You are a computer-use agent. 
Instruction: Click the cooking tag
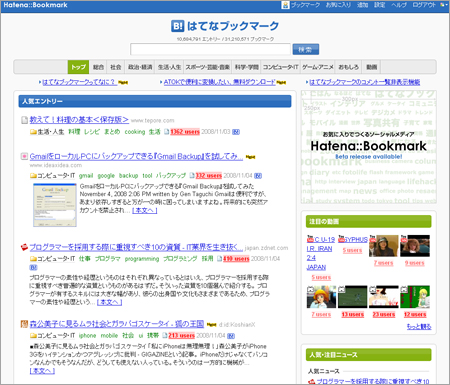click(135, 132)
